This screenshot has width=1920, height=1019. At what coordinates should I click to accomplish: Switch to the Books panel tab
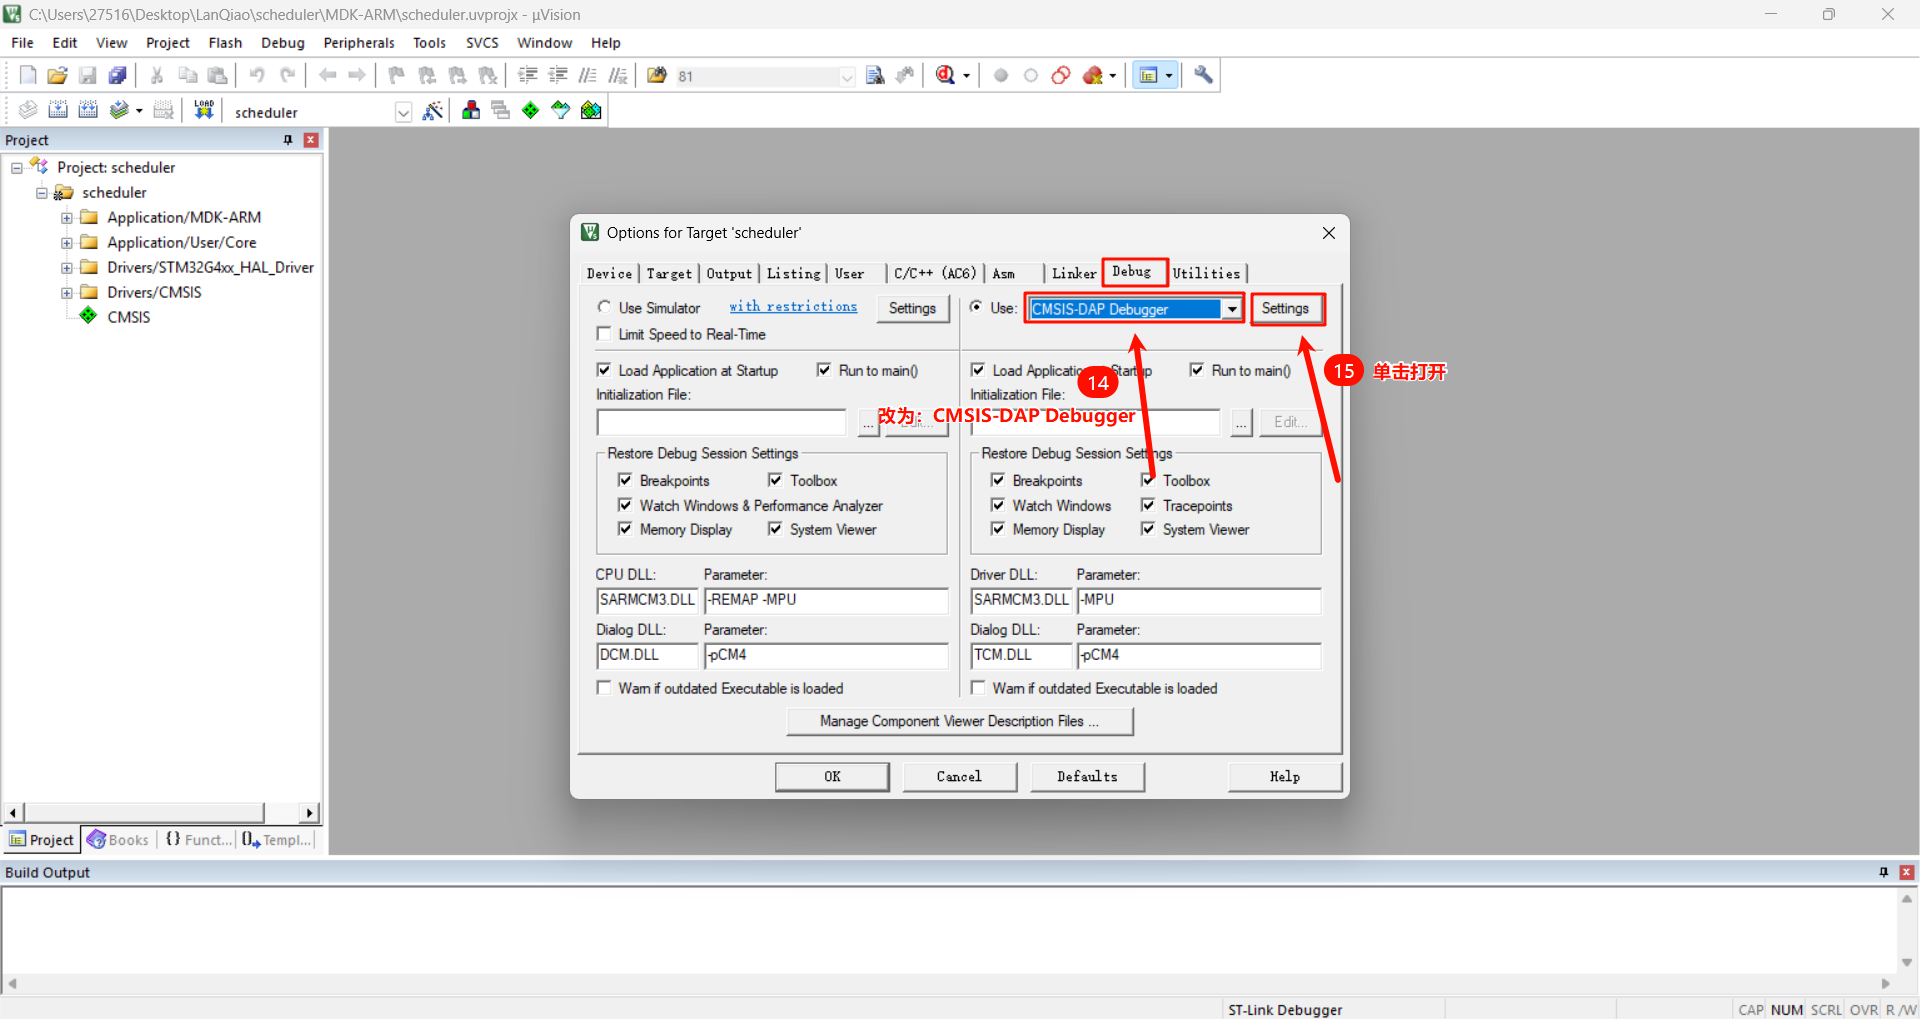click(118, 840)
